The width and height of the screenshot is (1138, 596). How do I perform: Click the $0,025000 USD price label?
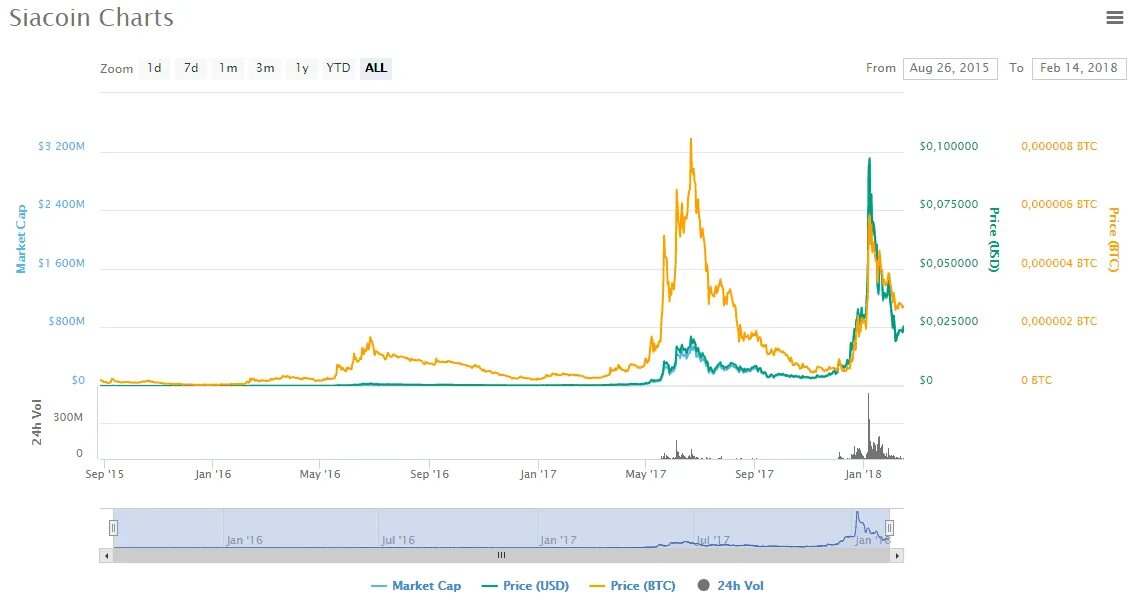[949, 322]
